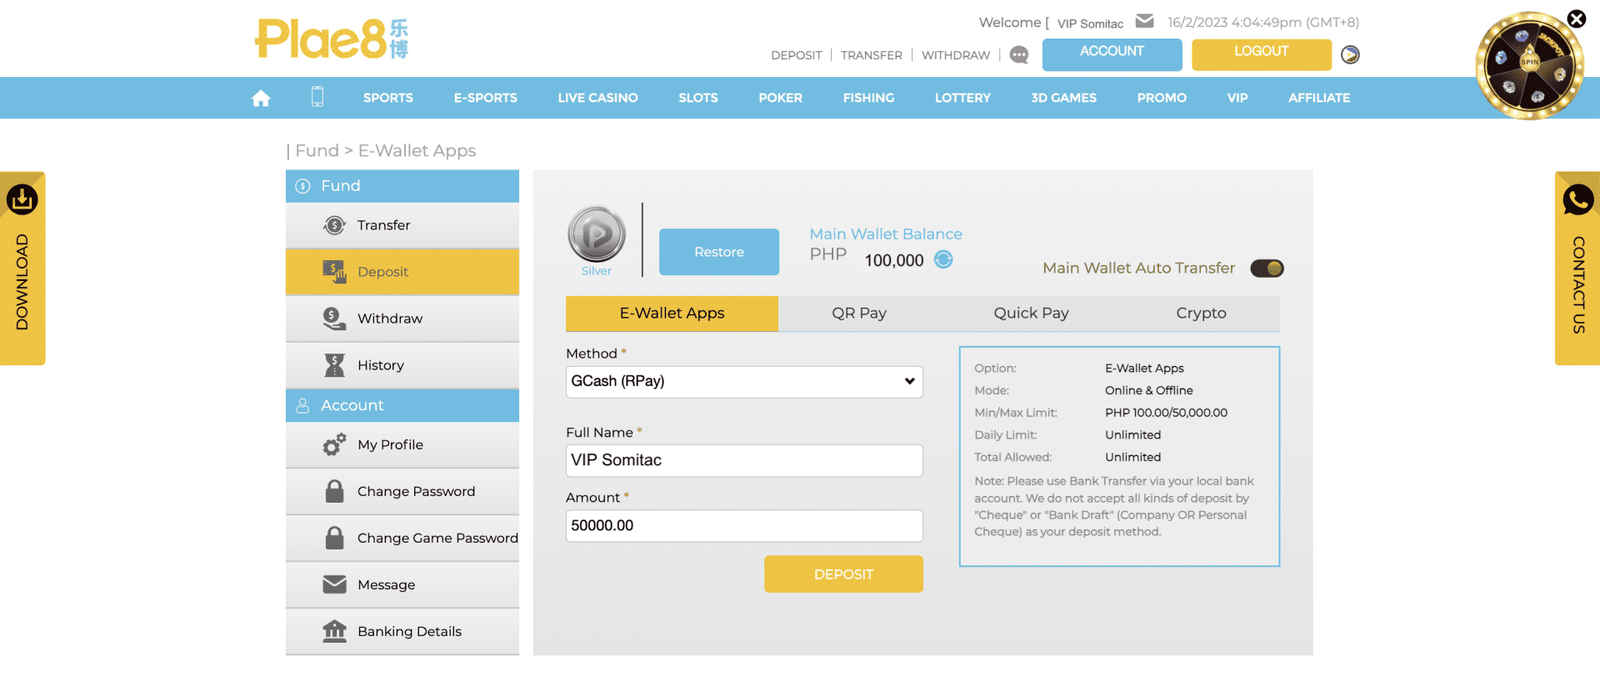Screen dimensions: 1600x683
Task: Click the Contact Us phone icon
Action: click(1578, 200)
